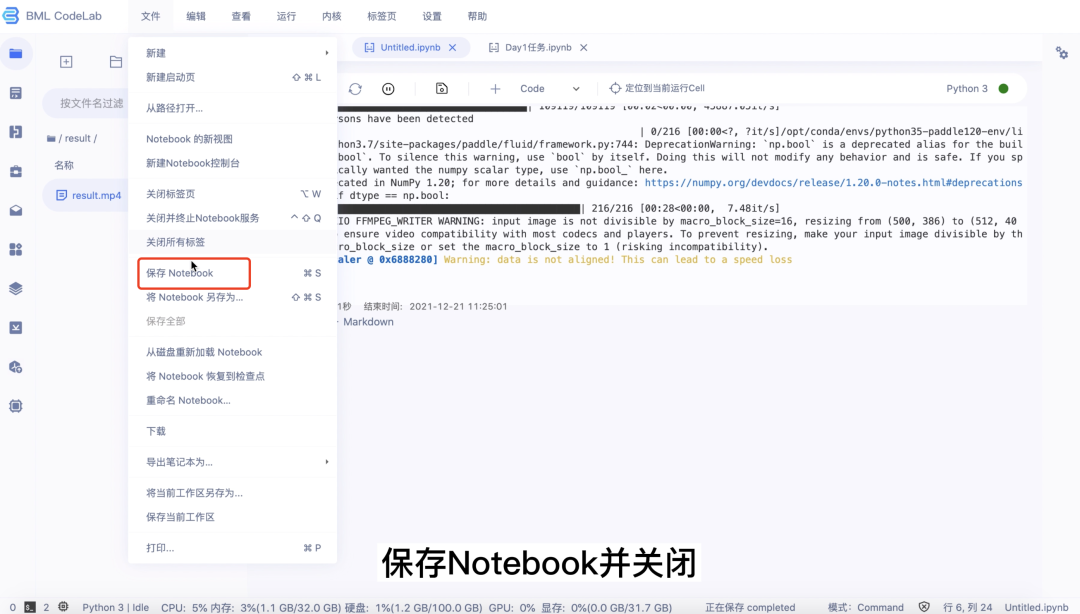
Task: Click the save notebook toolbar icon
Action: [x=442, y=88]
